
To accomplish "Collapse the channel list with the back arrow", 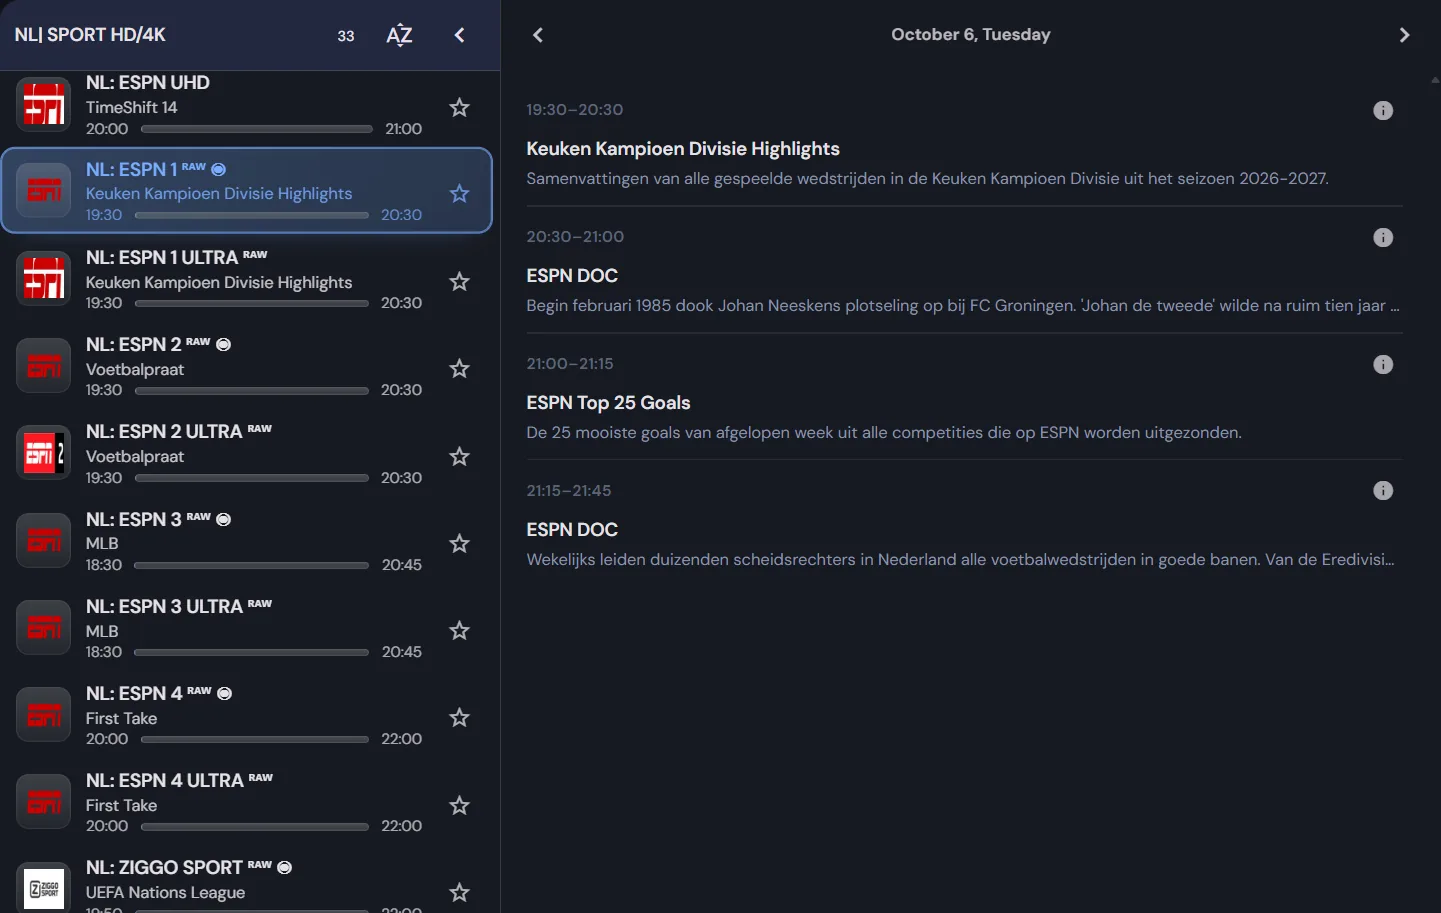I will click(460, 35).
